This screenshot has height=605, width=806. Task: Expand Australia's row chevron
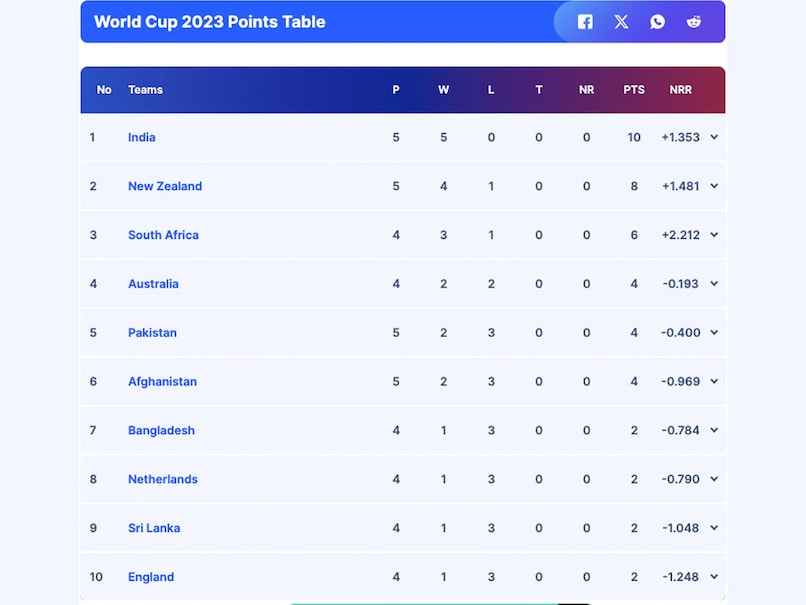[x=714, y=284]
